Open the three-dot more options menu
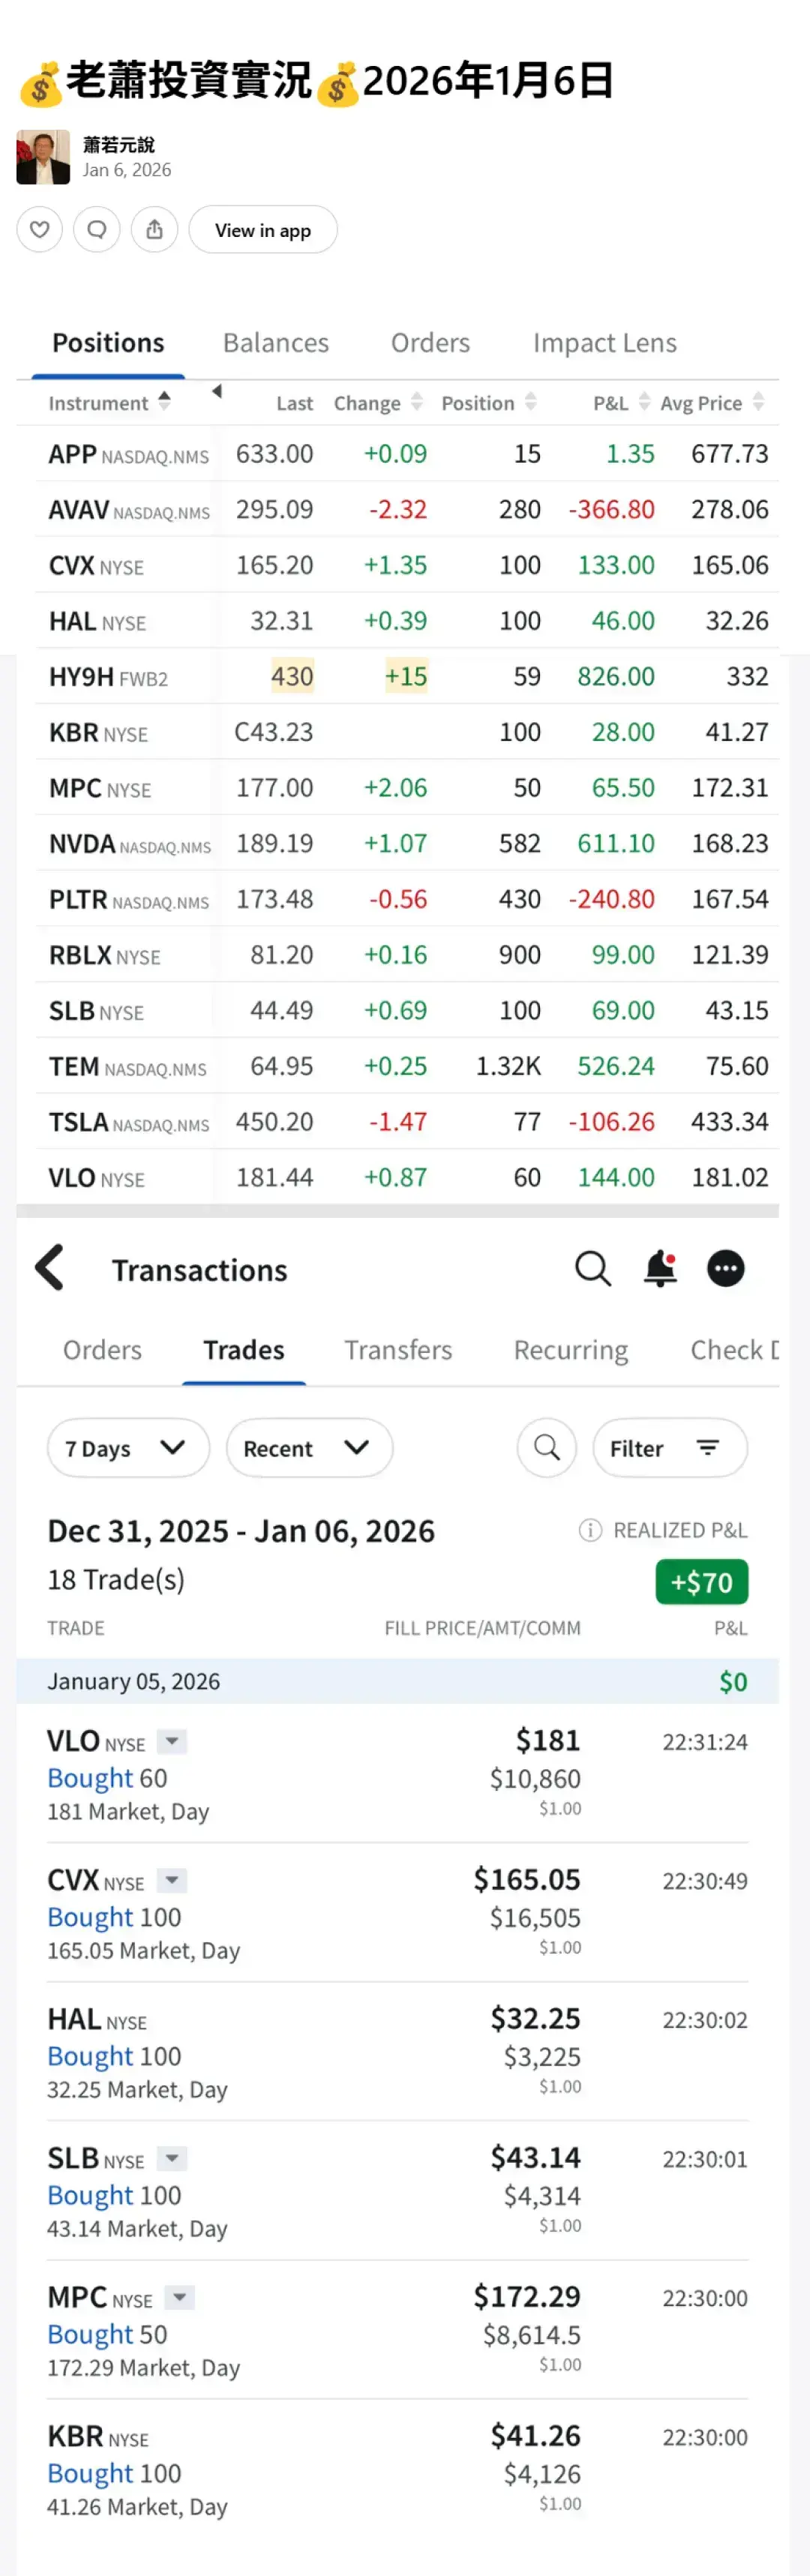The height and width of the screenshot is (2576, 810). click(725, 1268)
